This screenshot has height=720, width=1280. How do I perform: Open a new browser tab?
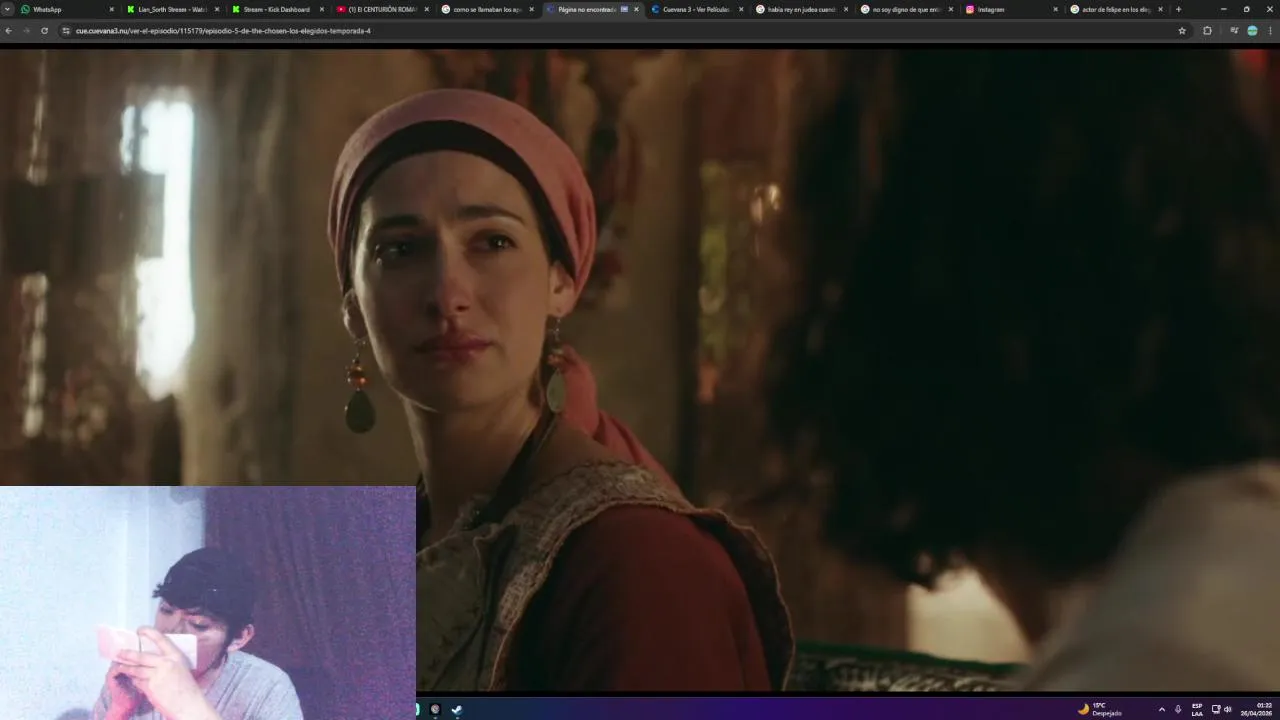pos(1178,9)
